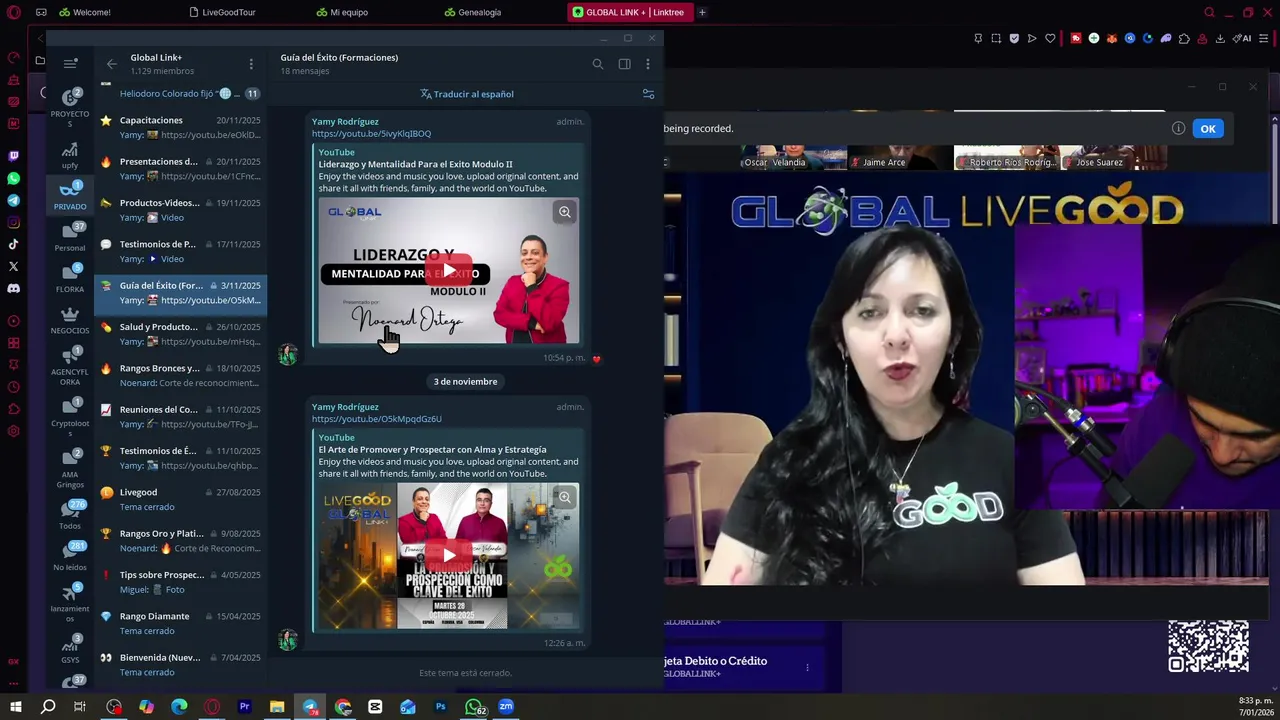Switch to the Mi equipo browser tab
The height and width of the screenshot is (720, 1280).
[342, 12]
